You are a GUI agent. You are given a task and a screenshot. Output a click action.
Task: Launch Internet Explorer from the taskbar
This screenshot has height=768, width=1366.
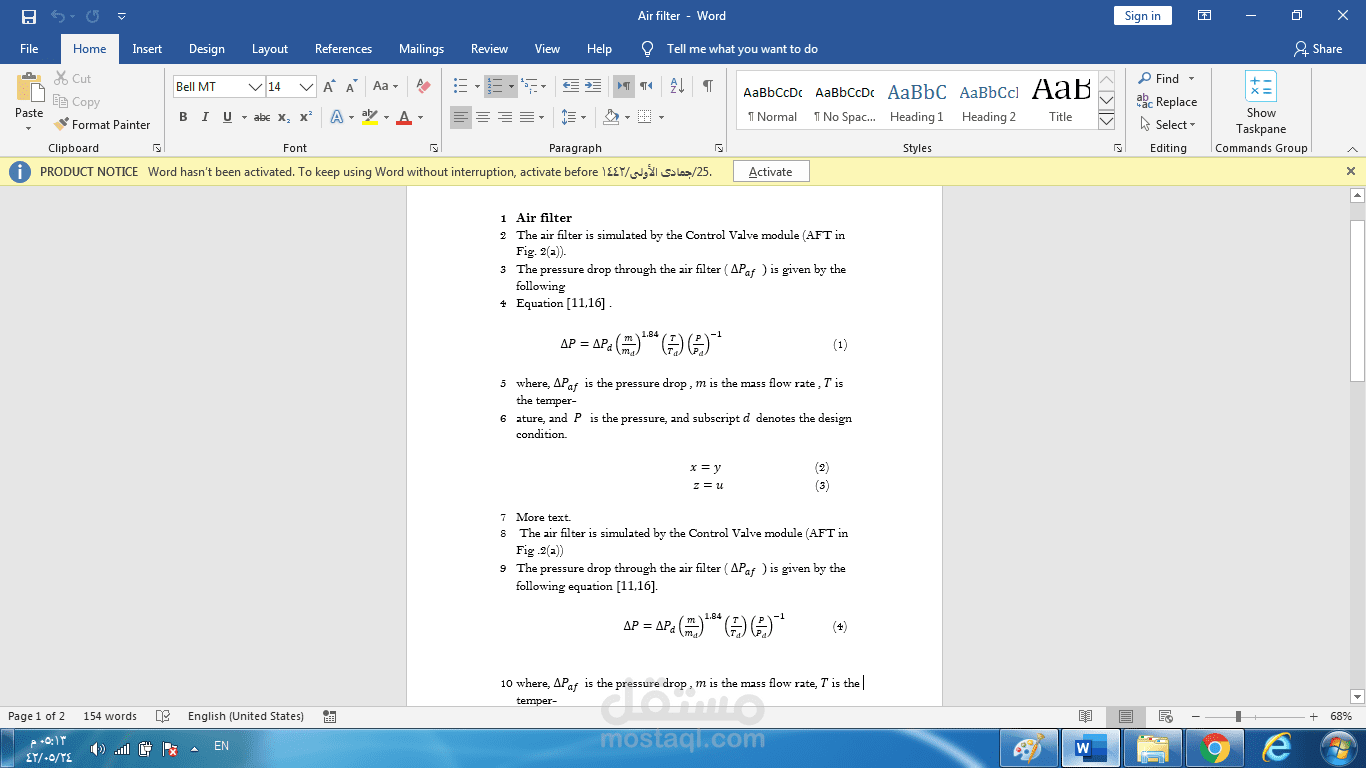(x=1277, y=748)
